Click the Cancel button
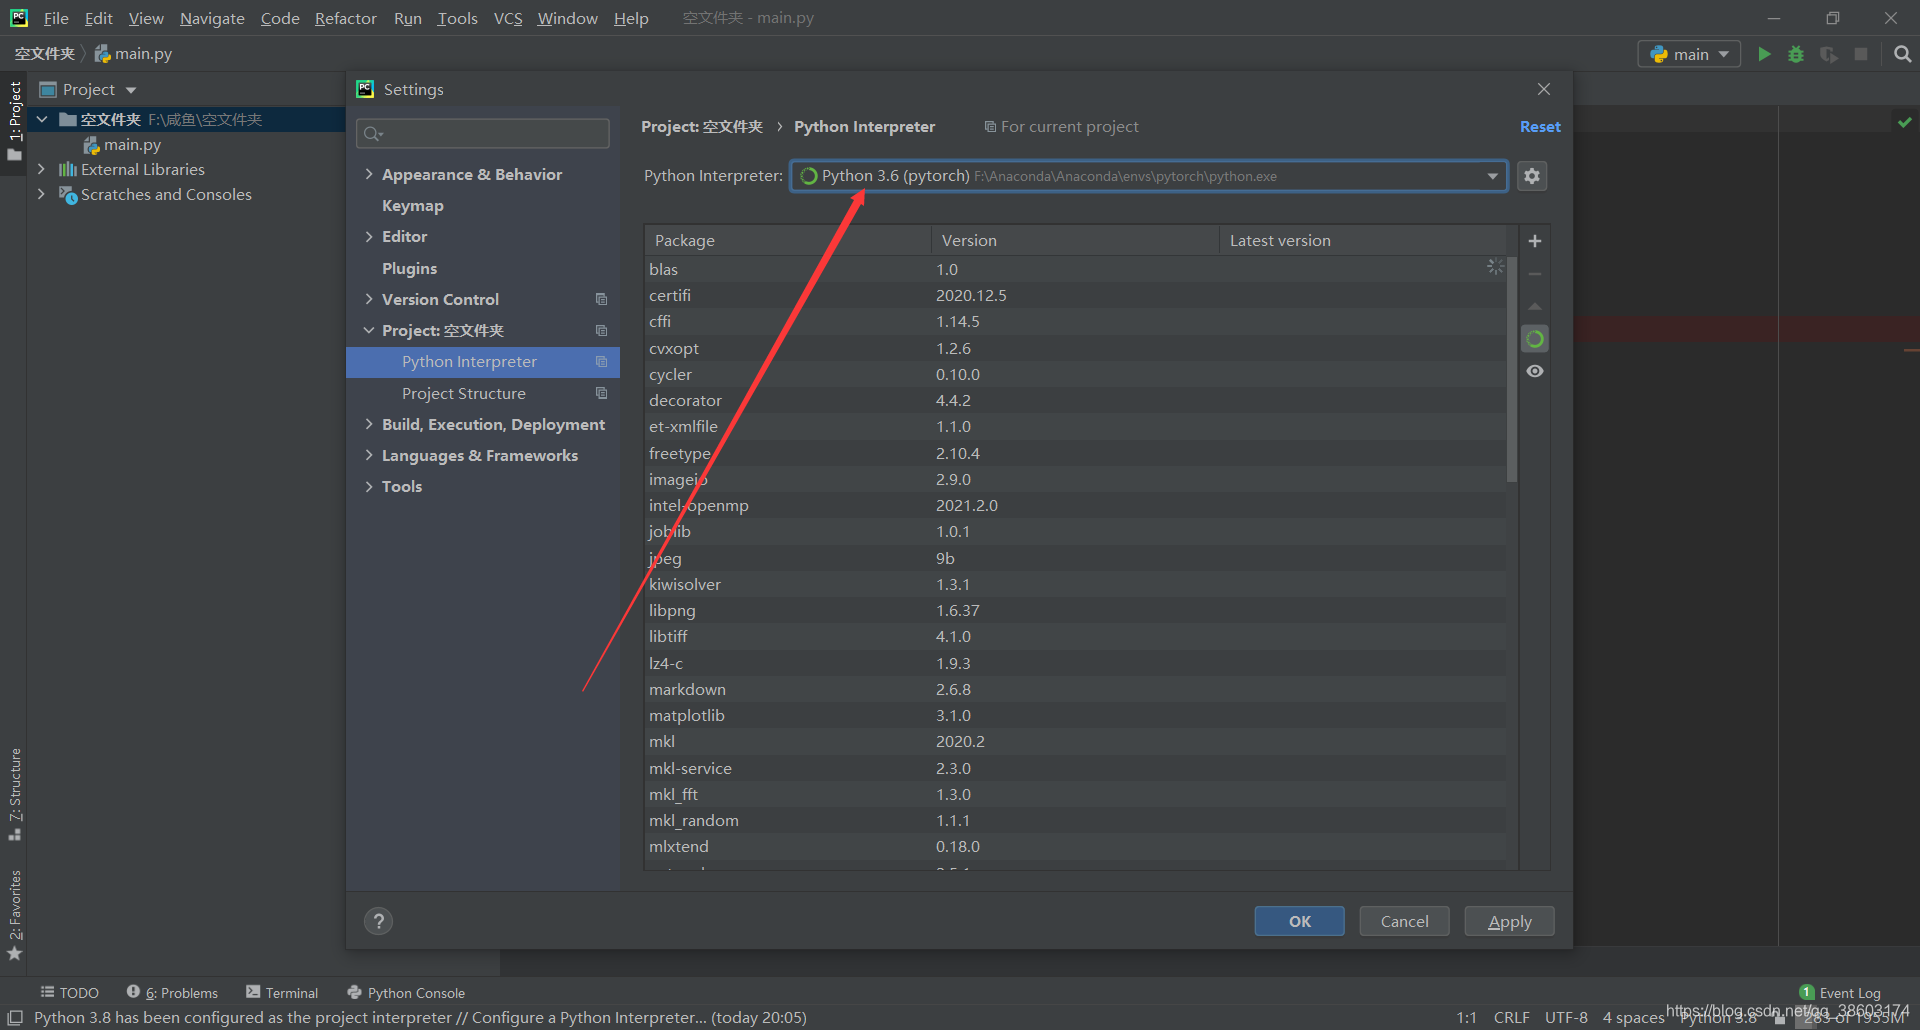Viewport: 1920px width, 1030px height. pyautogui.click(x=1404, y=921)
